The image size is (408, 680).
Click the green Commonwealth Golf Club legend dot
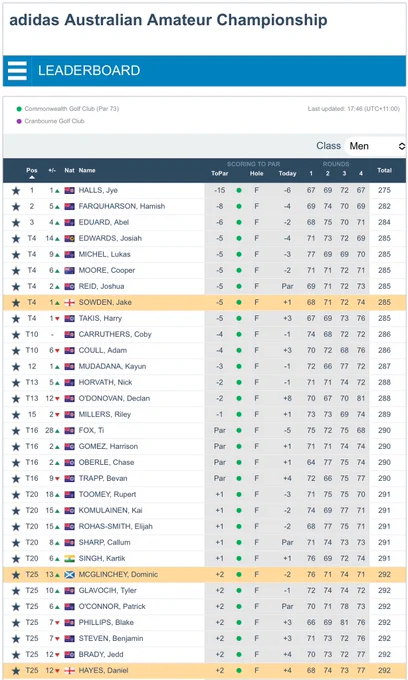[x=19, y=109]
